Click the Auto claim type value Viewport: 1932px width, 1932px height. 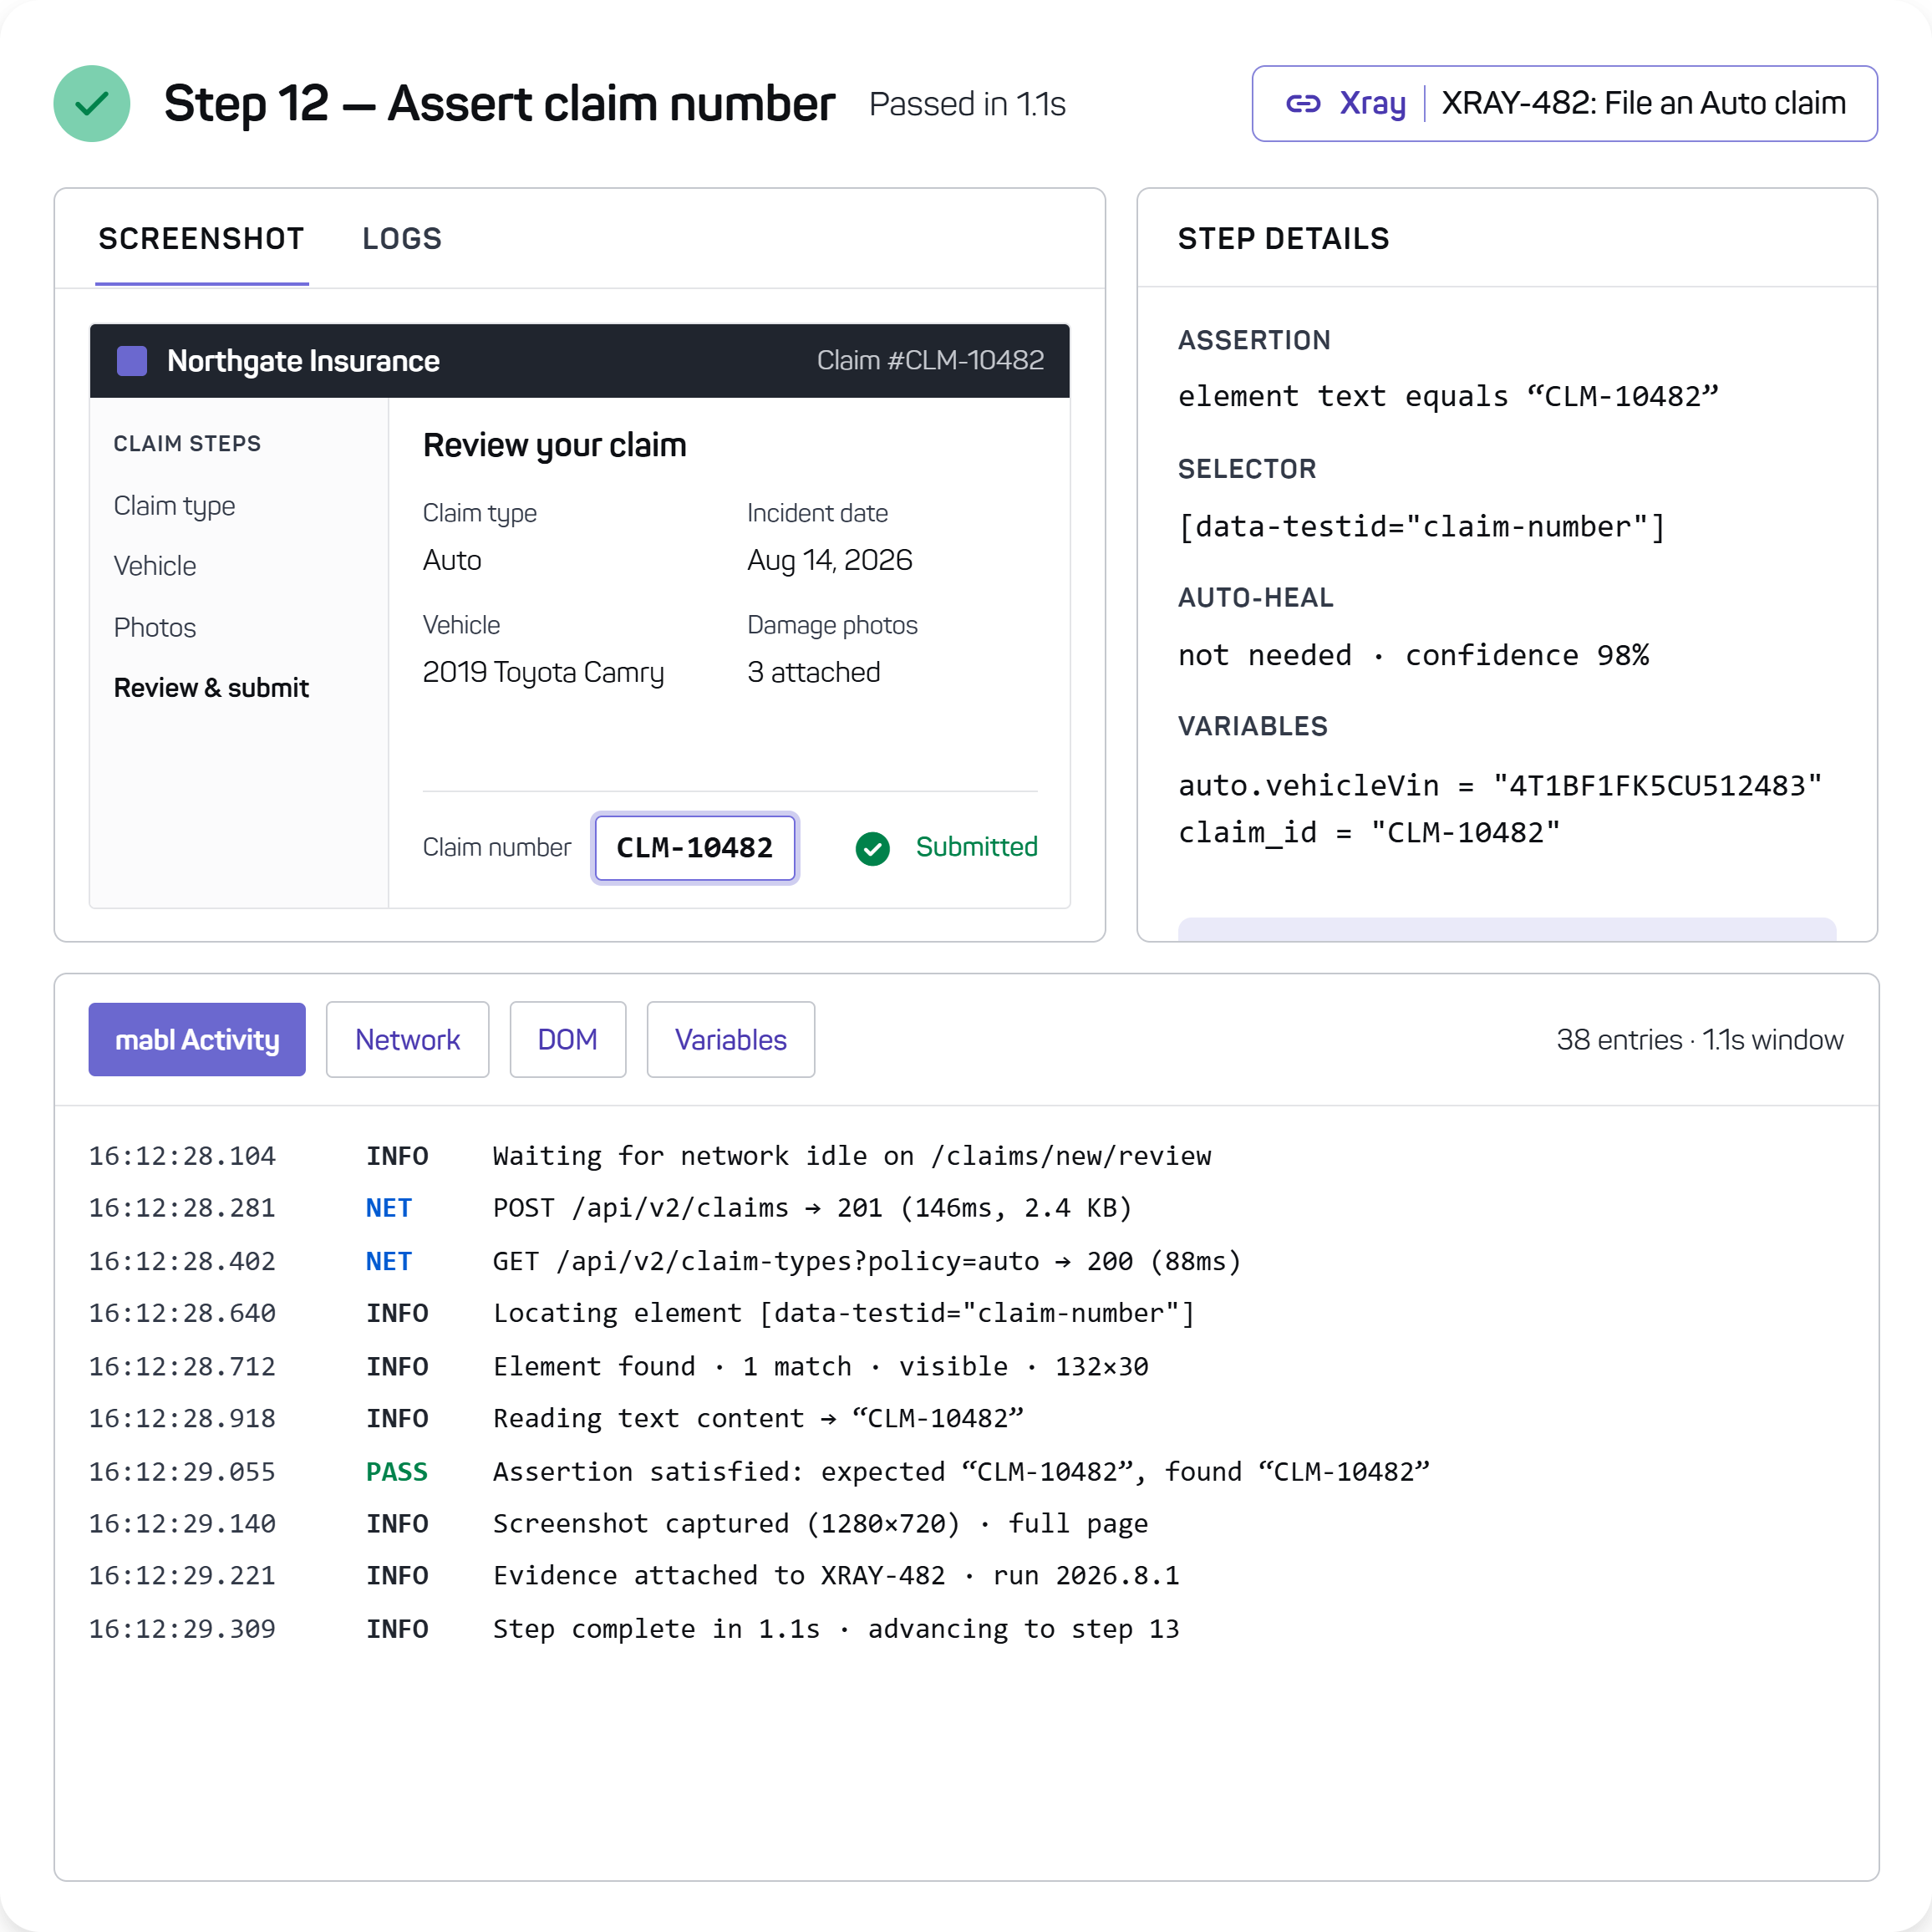pos(452,560)
